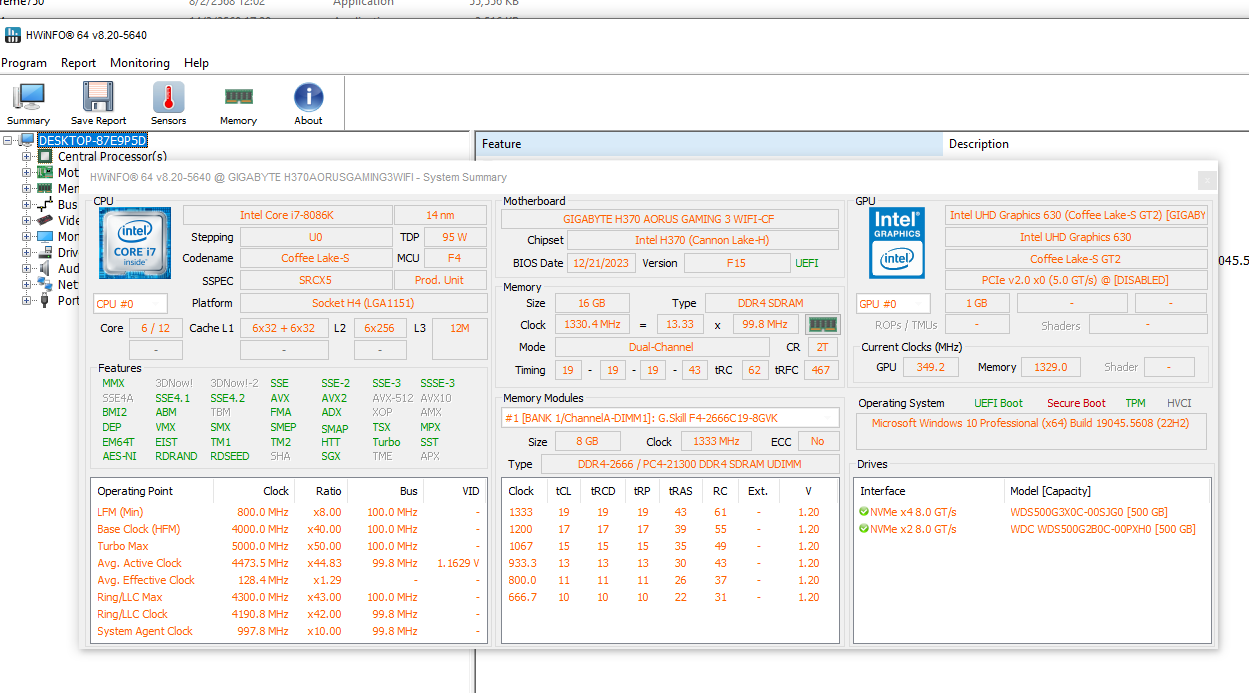The width and height of the screenshot is (1249, 693).
Task: Click the WDC WDS500G2B0C-00PXH0 drive model
Action: pos(1103,529)
